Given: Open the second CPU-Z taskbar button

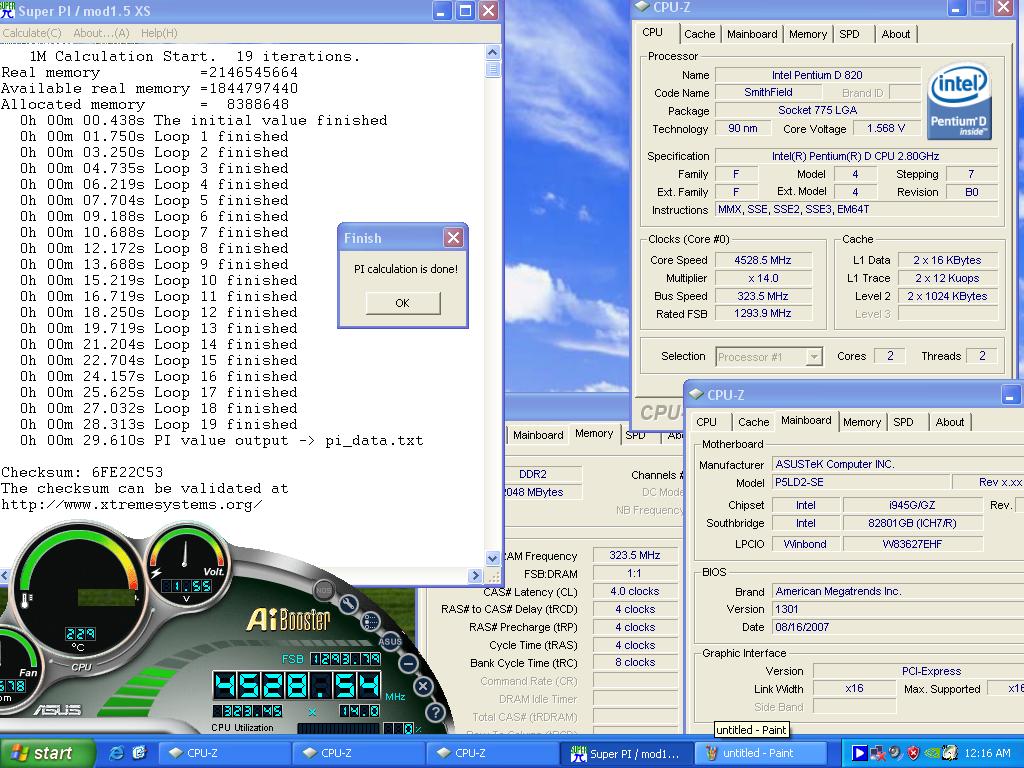Looking at the screenshot, I should [359, 753].
